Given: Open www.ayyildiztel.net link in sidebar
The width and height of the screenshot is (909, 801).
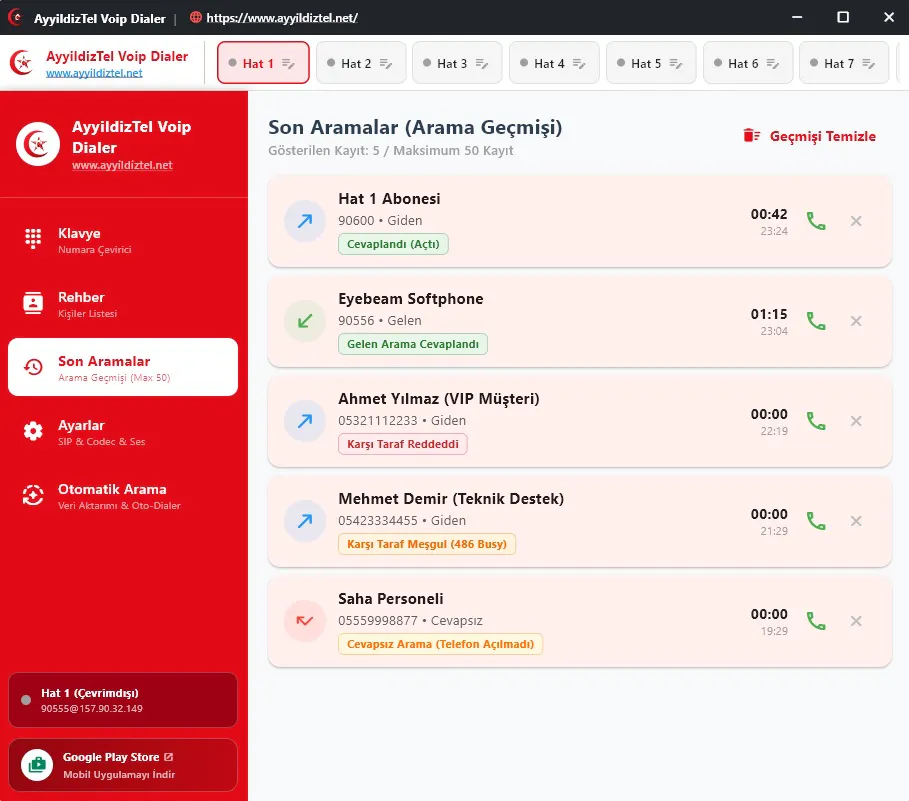Looking at the screenshot, I should click(x=122, y=165).
